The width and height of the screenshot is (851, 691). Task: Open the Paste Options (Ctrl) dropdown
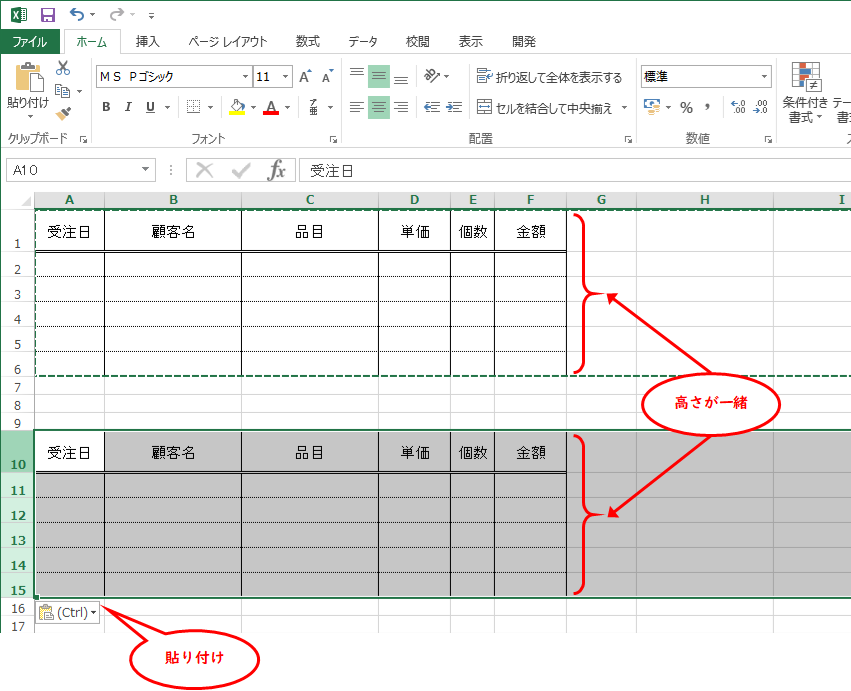[68, 613]
